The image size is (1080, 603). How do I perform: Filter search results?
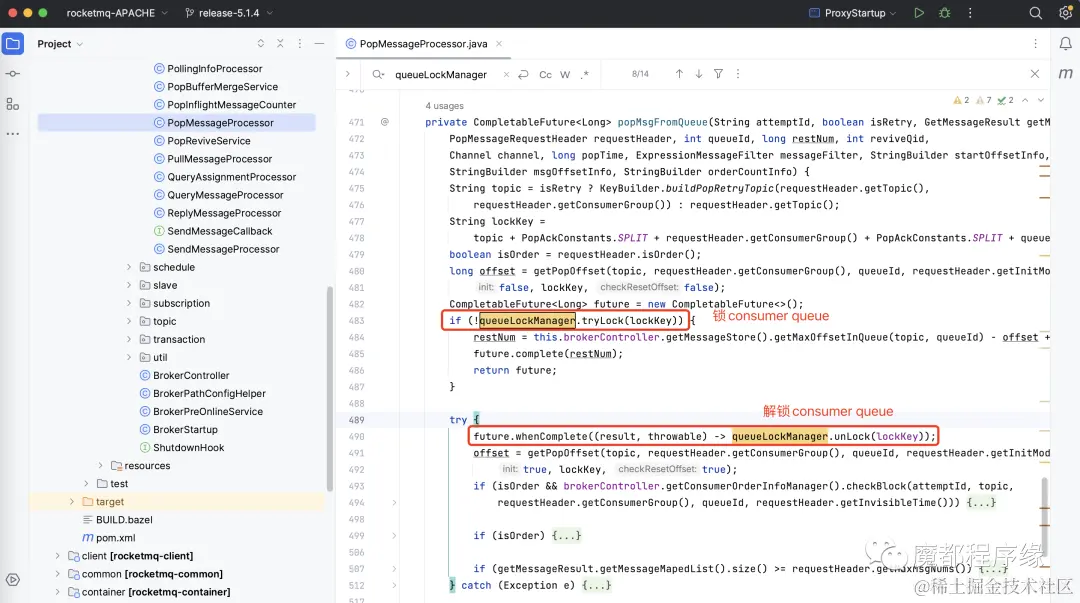pyautogui.click(x=718, y=74)
